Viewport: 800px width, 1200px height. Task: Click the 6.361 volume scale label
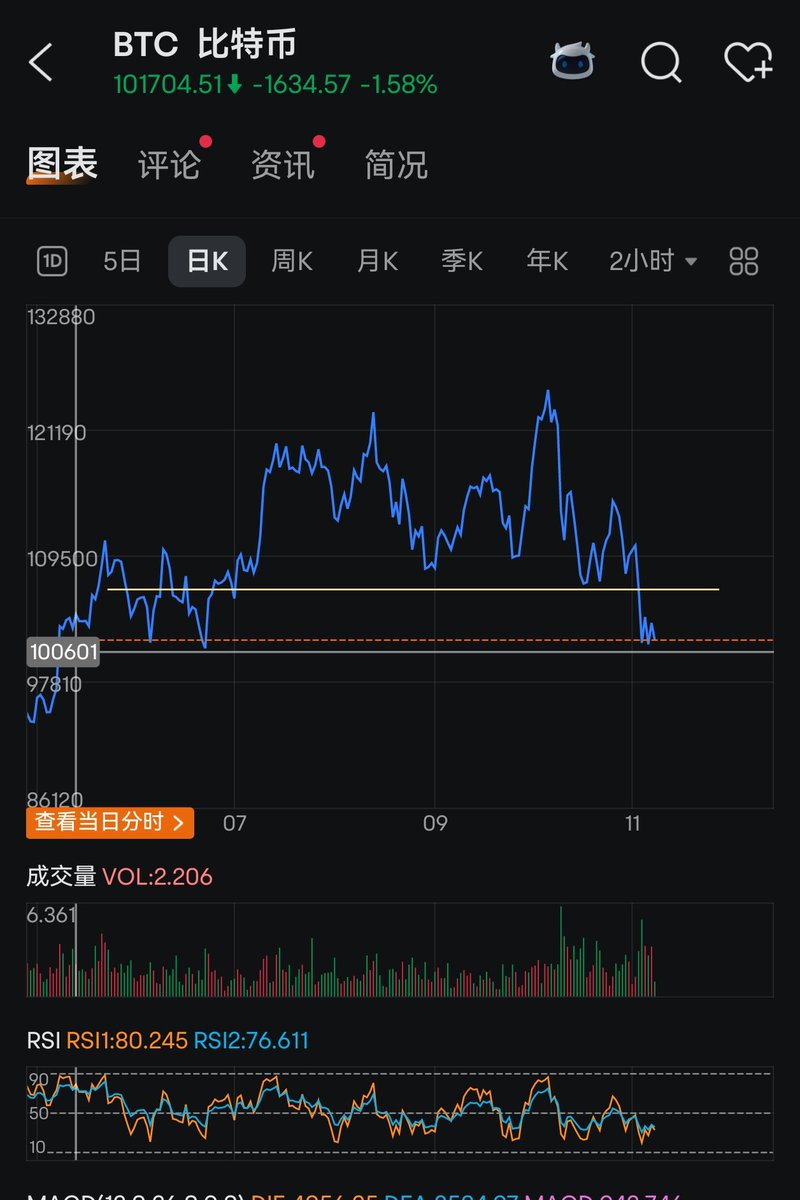(52, 915)
